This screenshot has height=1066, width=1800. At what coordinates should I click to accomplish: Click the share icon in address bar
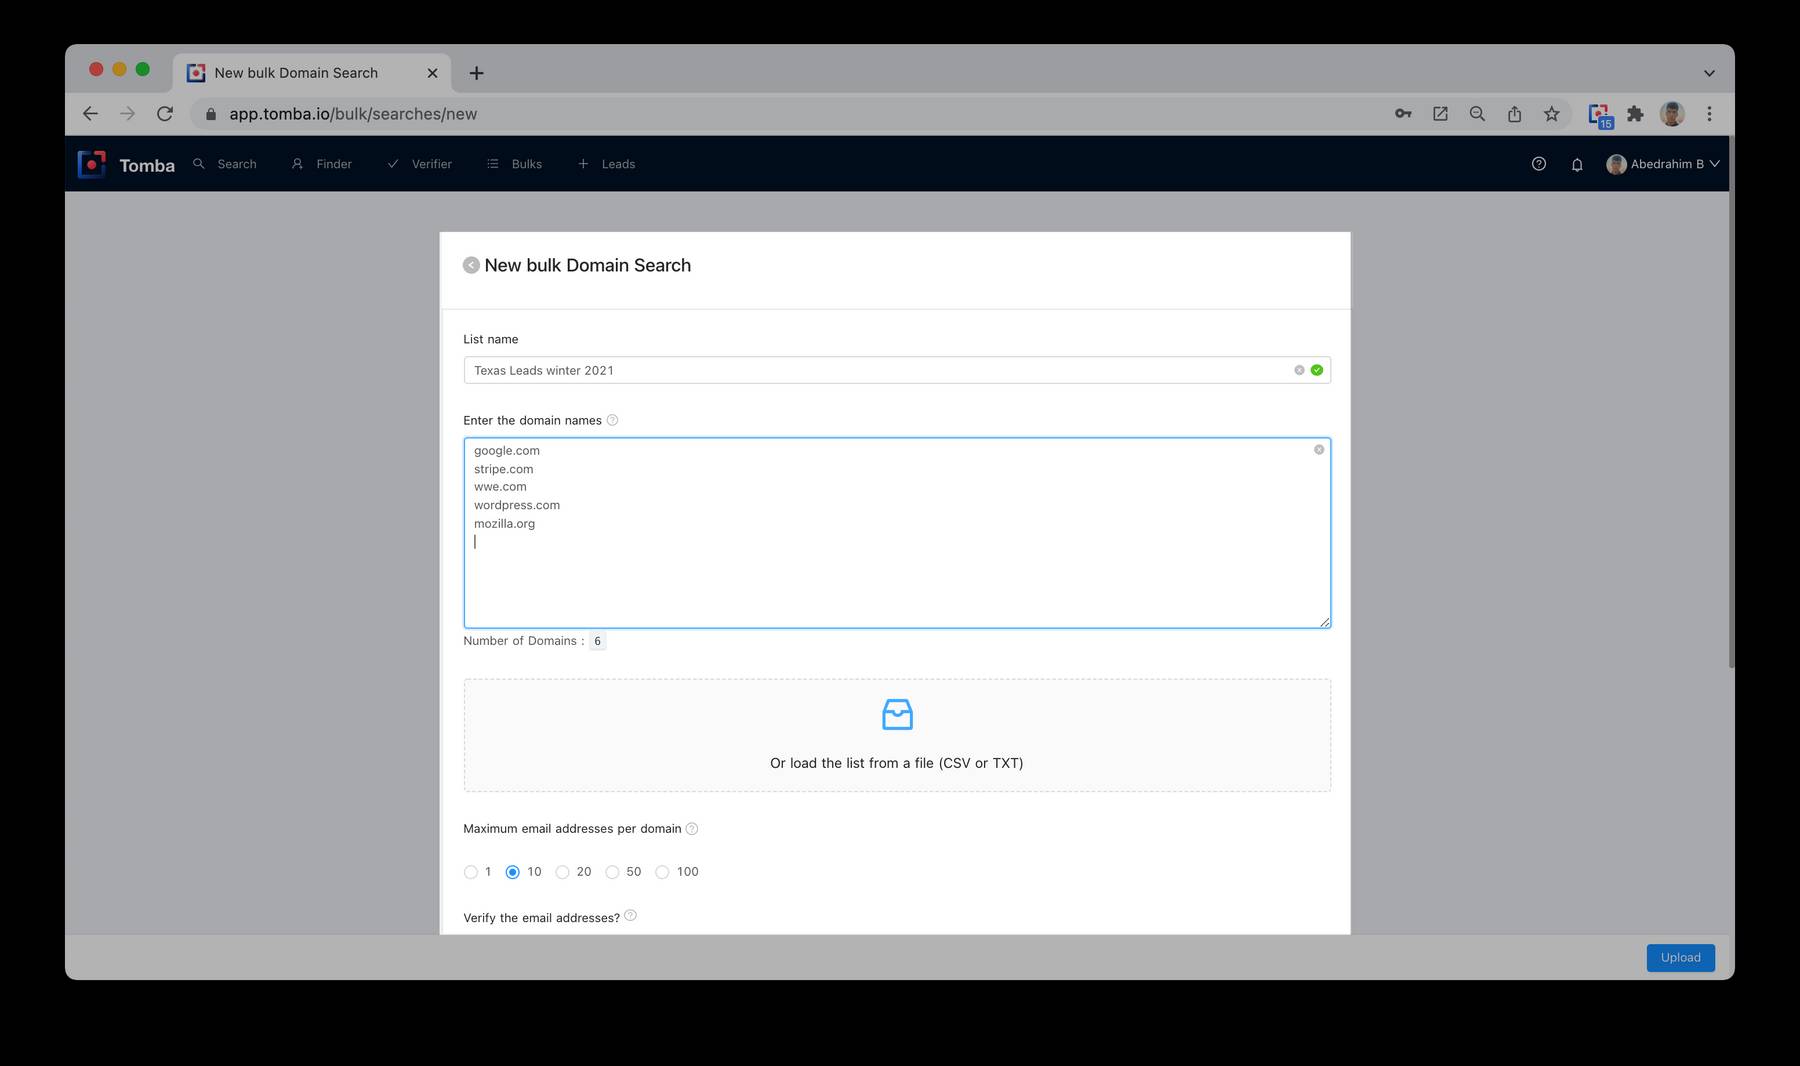(1514, 114)
